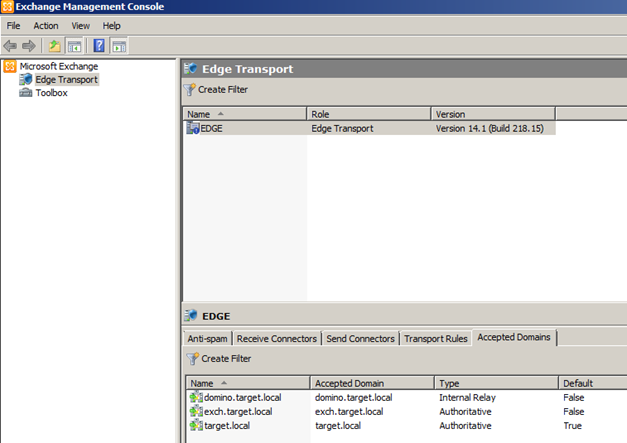Image resolution: width=627 pixels, height=443 pixels.
Task: Open the View menu
Action: [80, 26]
